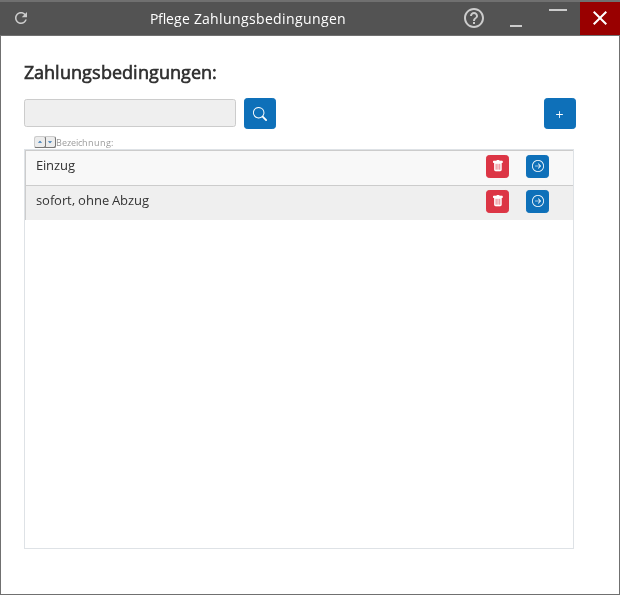The height and width of the screenshot is (595, 620).
Task: Delete the Einzug entry
Action: click(498, 167)
